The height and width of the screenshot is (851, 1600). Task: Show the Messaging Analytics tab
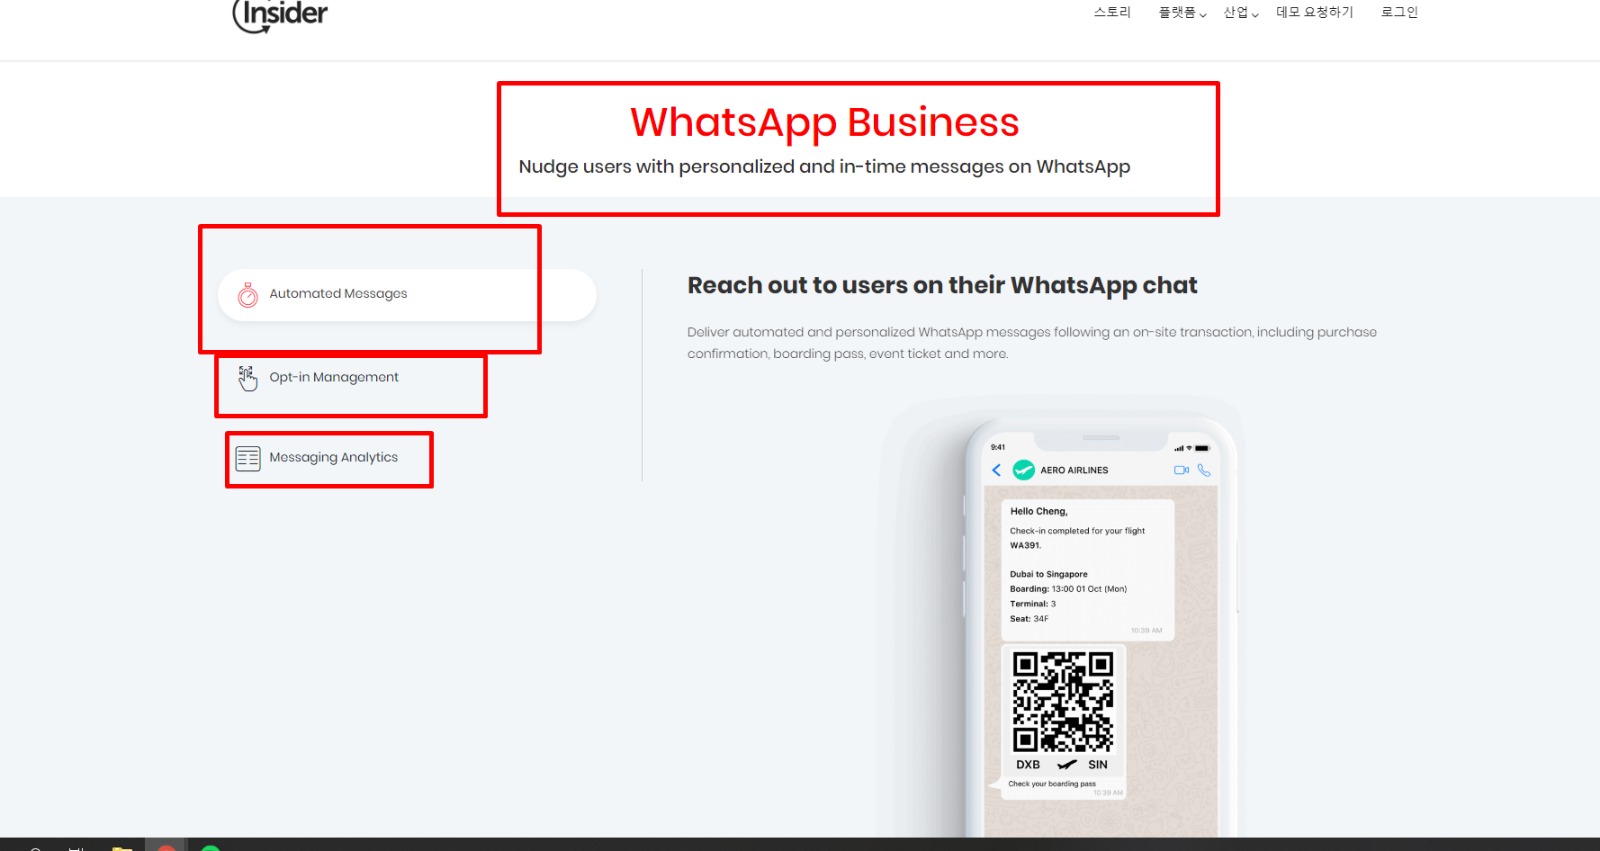point(333,457)
